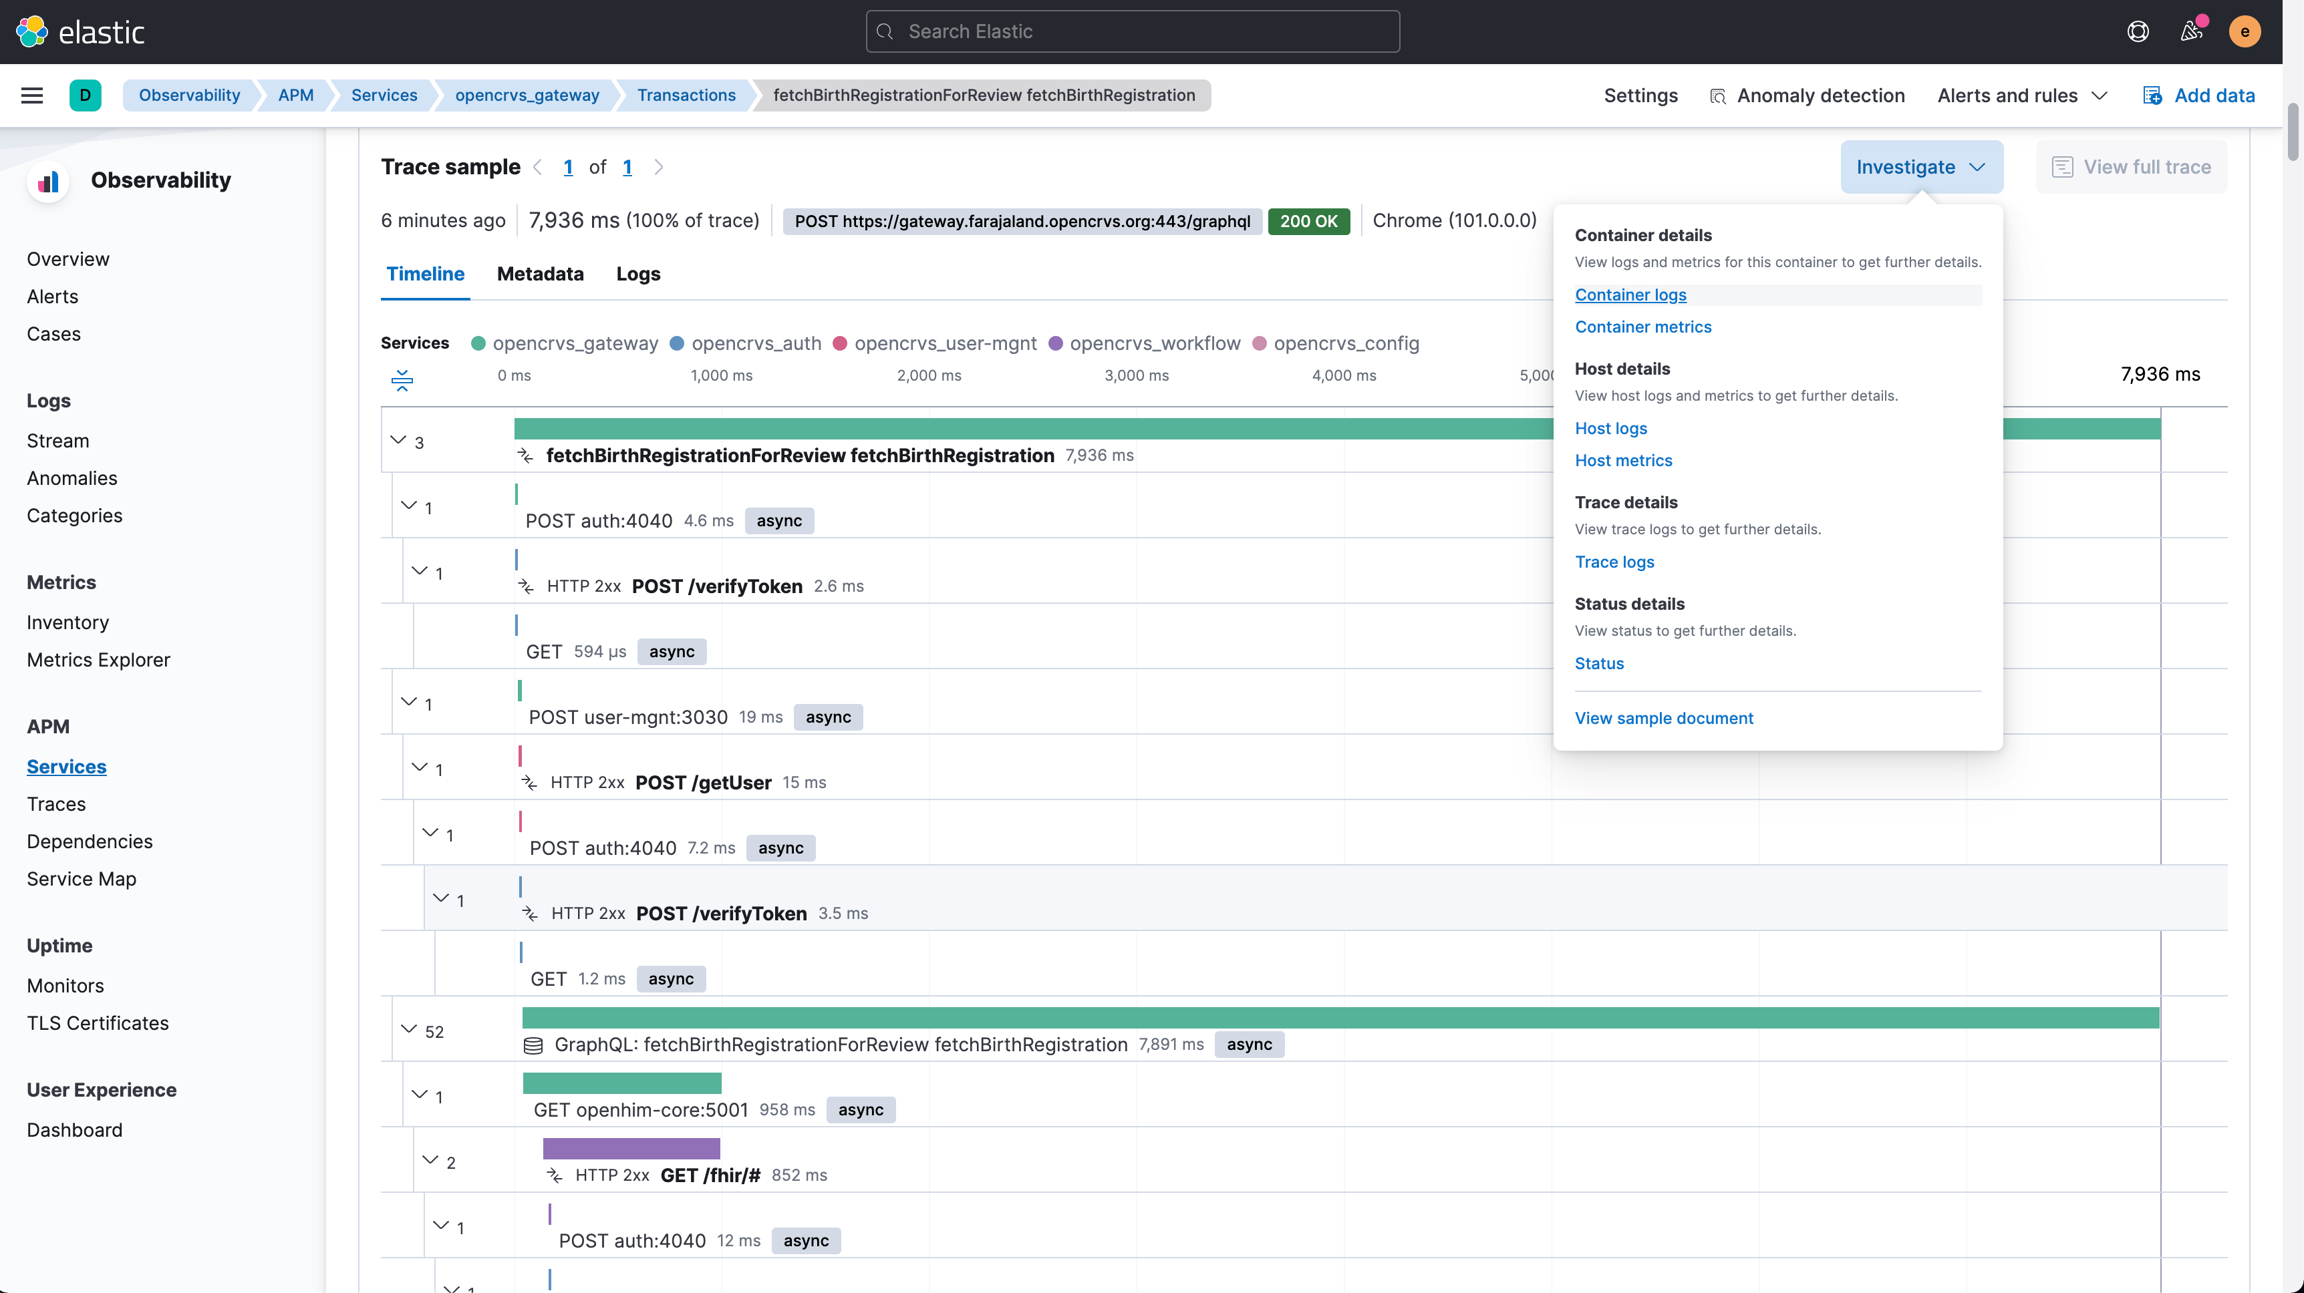Click View sample document link

[x=1663, y=718]
